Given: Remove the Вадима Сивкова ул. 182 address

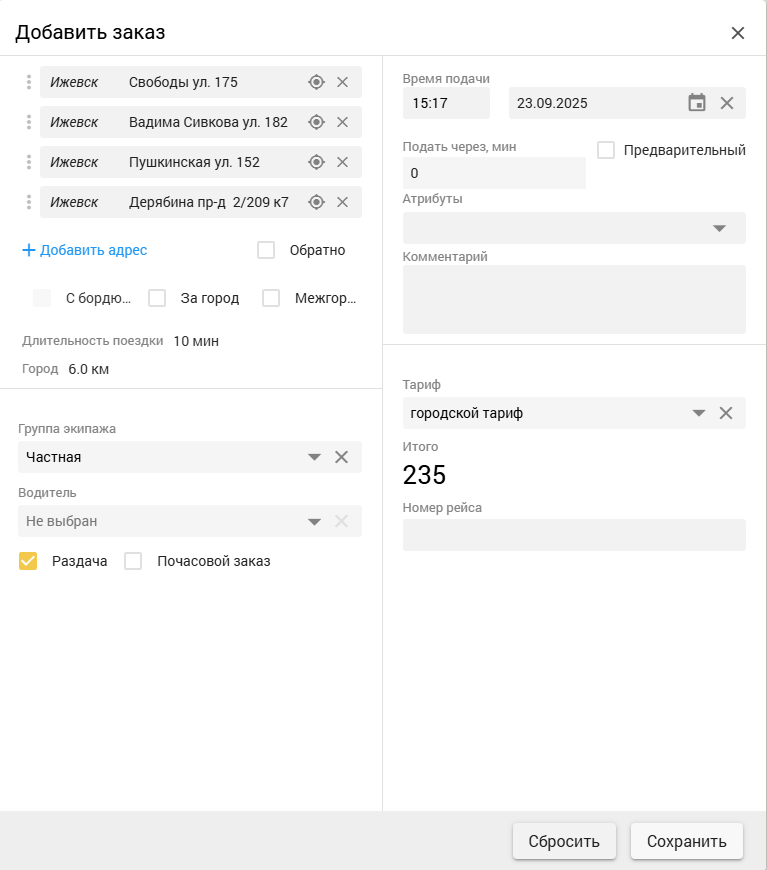Looking at the screenshot, I should pos(342,122).
